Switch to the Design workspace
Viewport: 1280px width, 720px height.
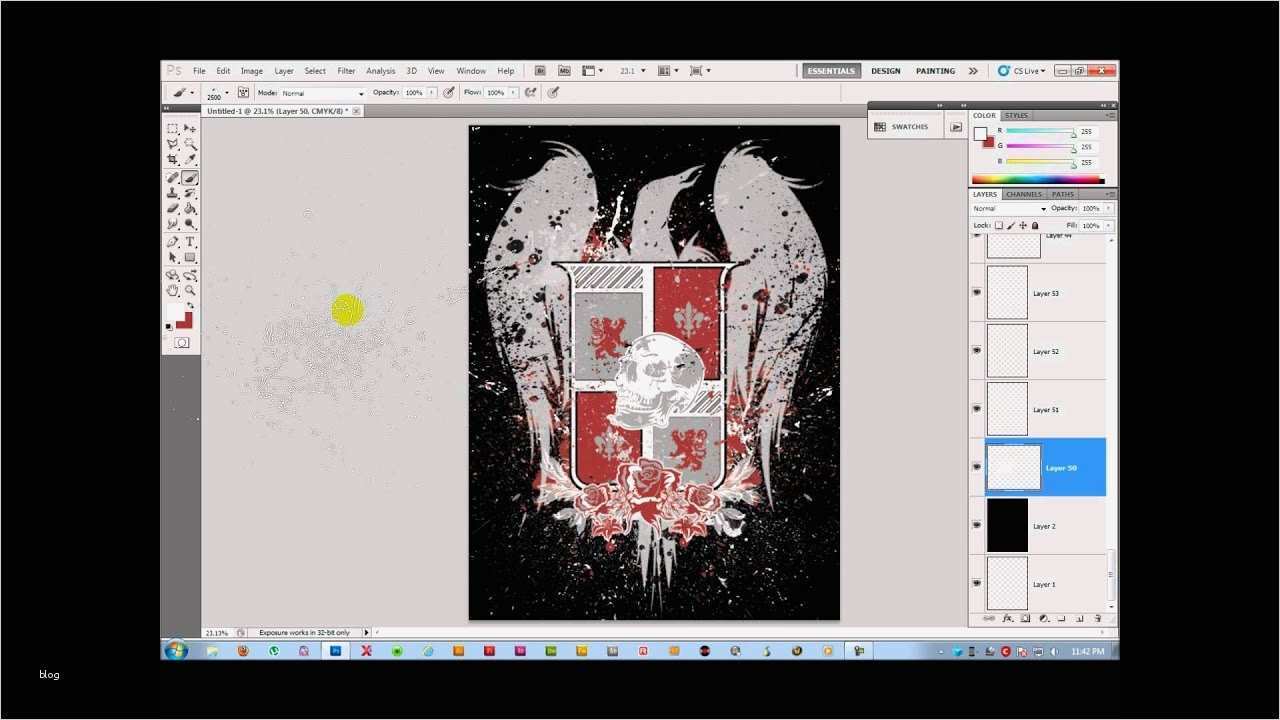(886, 71)
